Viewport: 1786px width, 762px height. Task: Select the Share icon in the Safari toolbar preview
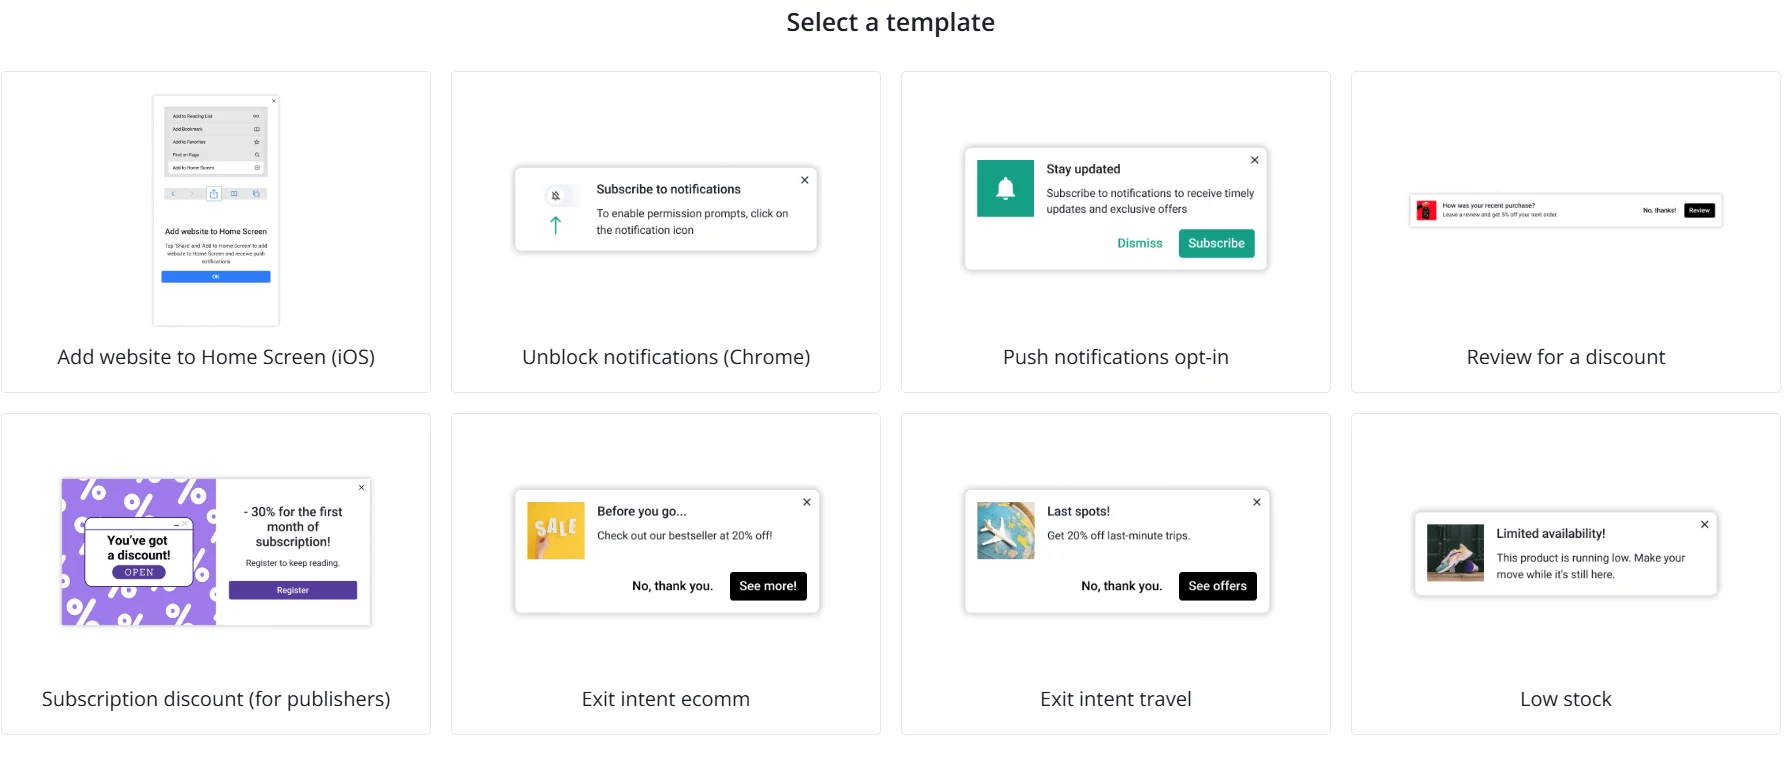click(x=213, y=193)
